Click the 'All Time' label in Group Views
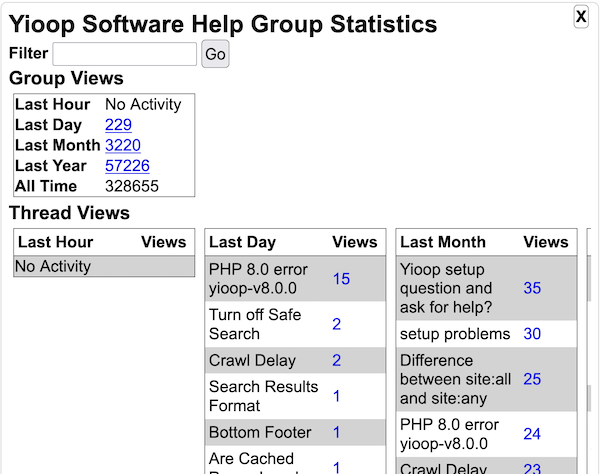Viewport: 600px width, 474px height. click(46, 186)
